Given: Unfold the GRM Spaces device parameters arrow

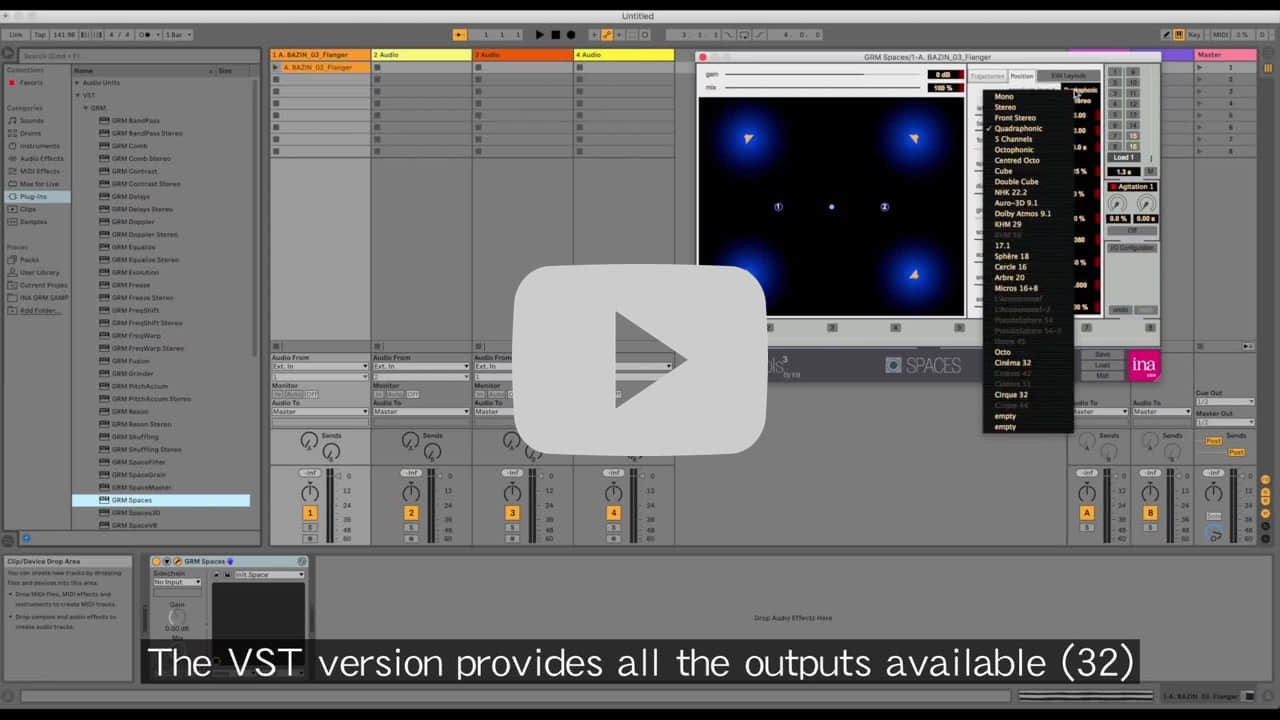Looking at the screenshot, I should tap(167, 562).
